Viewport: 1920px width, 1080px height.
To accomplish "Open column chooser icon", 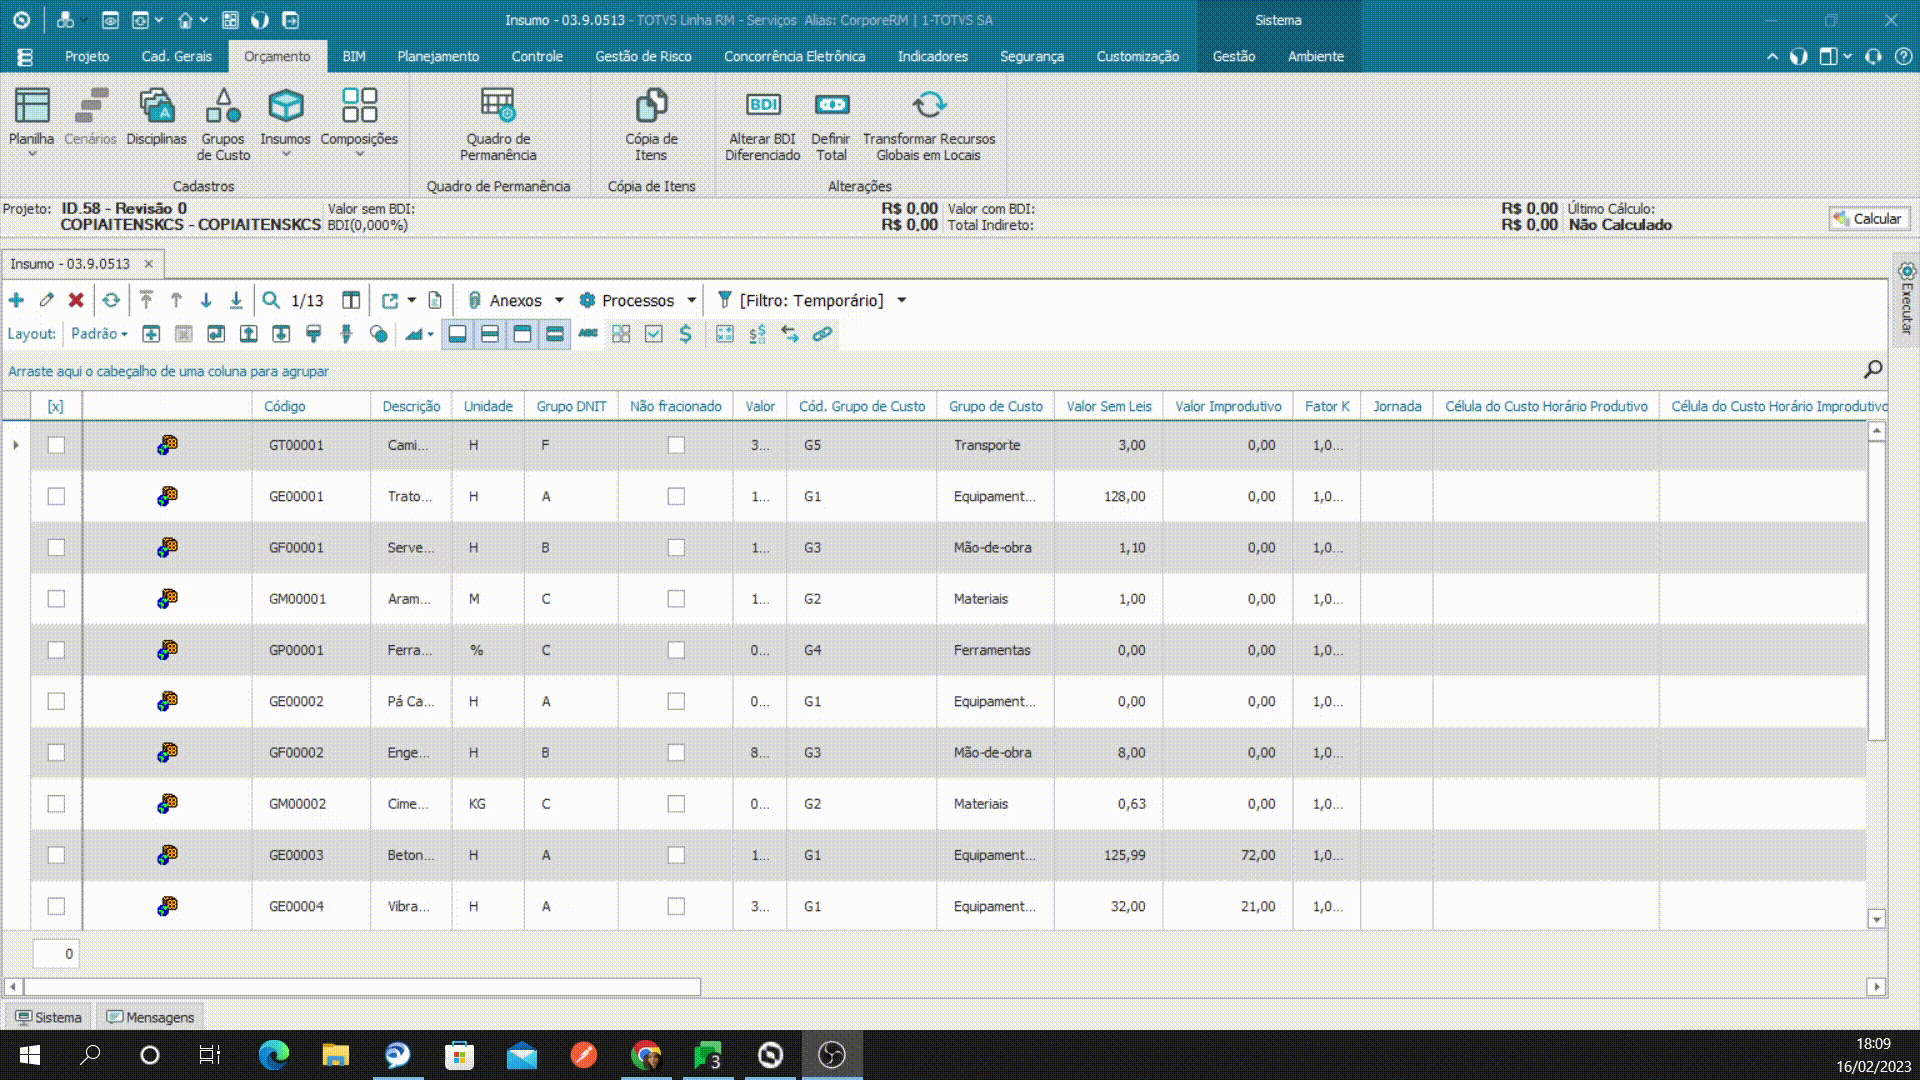I will pos(351,300).
